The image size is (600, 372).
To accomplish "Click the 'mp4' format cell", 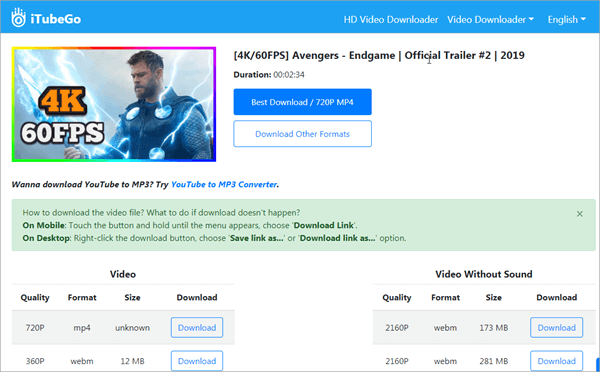I will click(82, 328).
